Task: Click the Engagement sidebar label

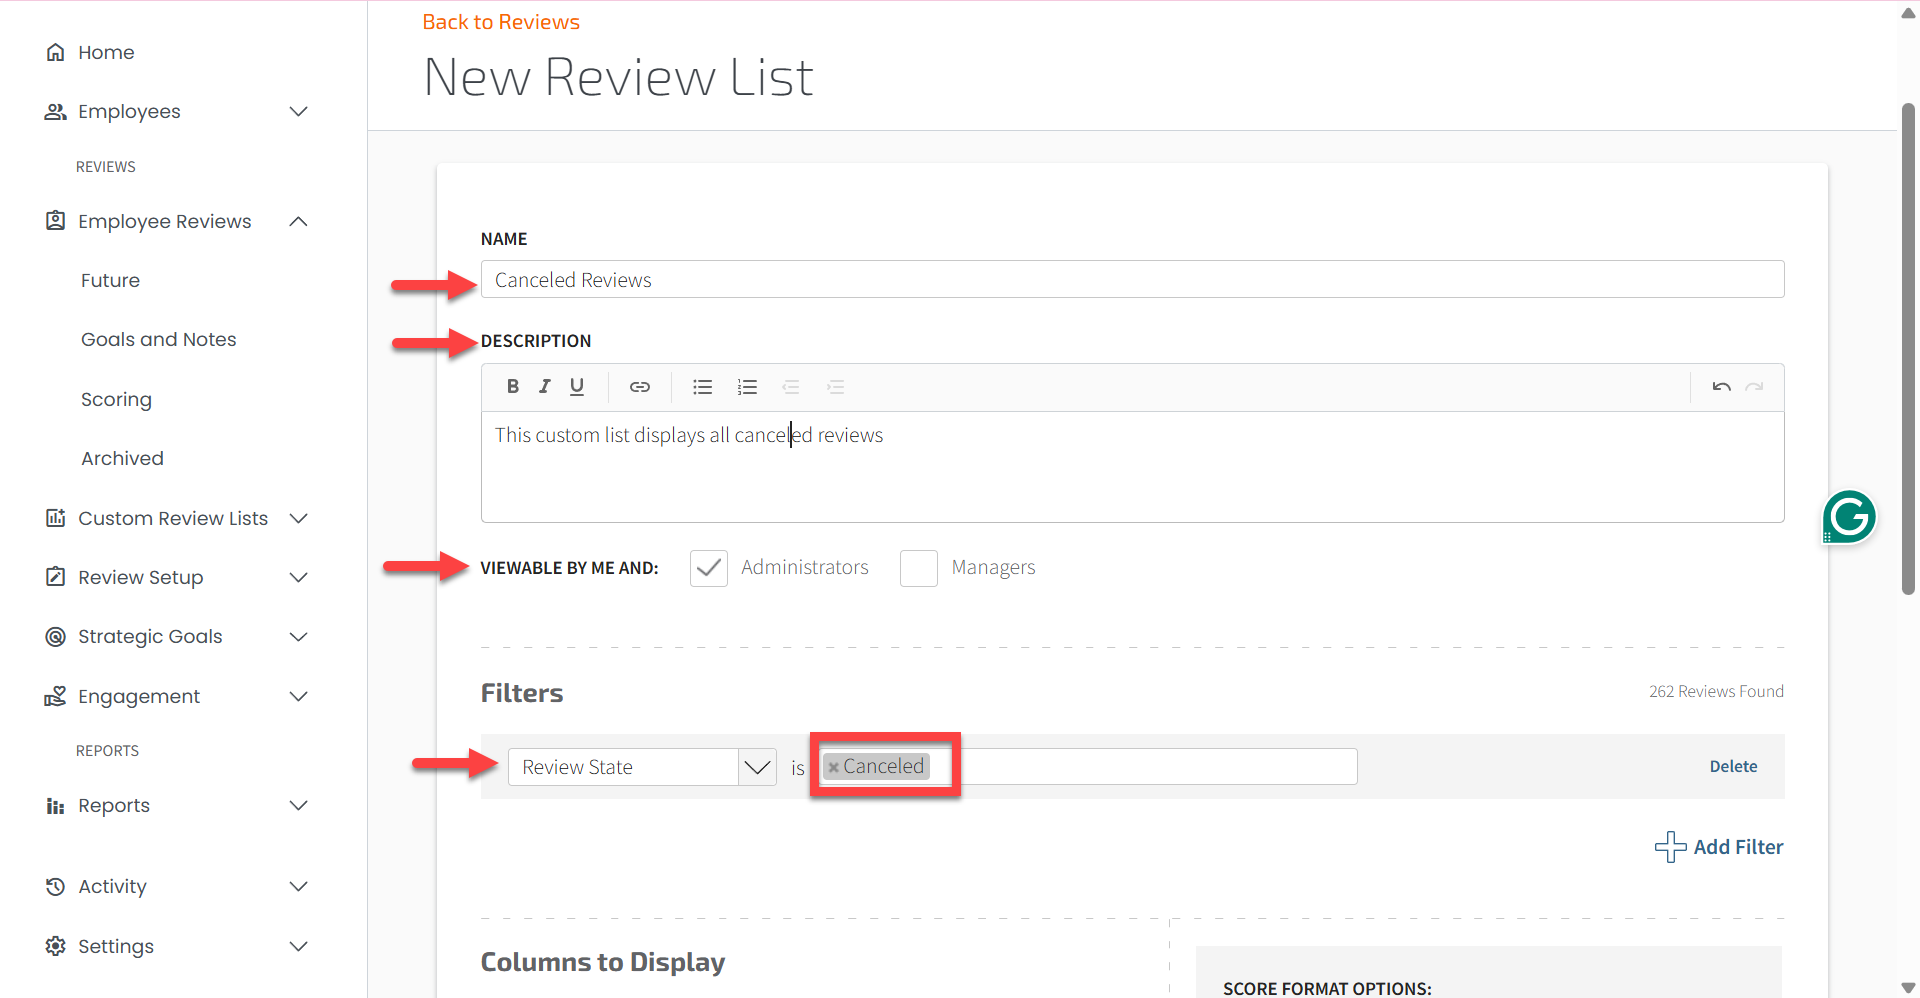Action: pyautogui.click(x=139, y=696)
